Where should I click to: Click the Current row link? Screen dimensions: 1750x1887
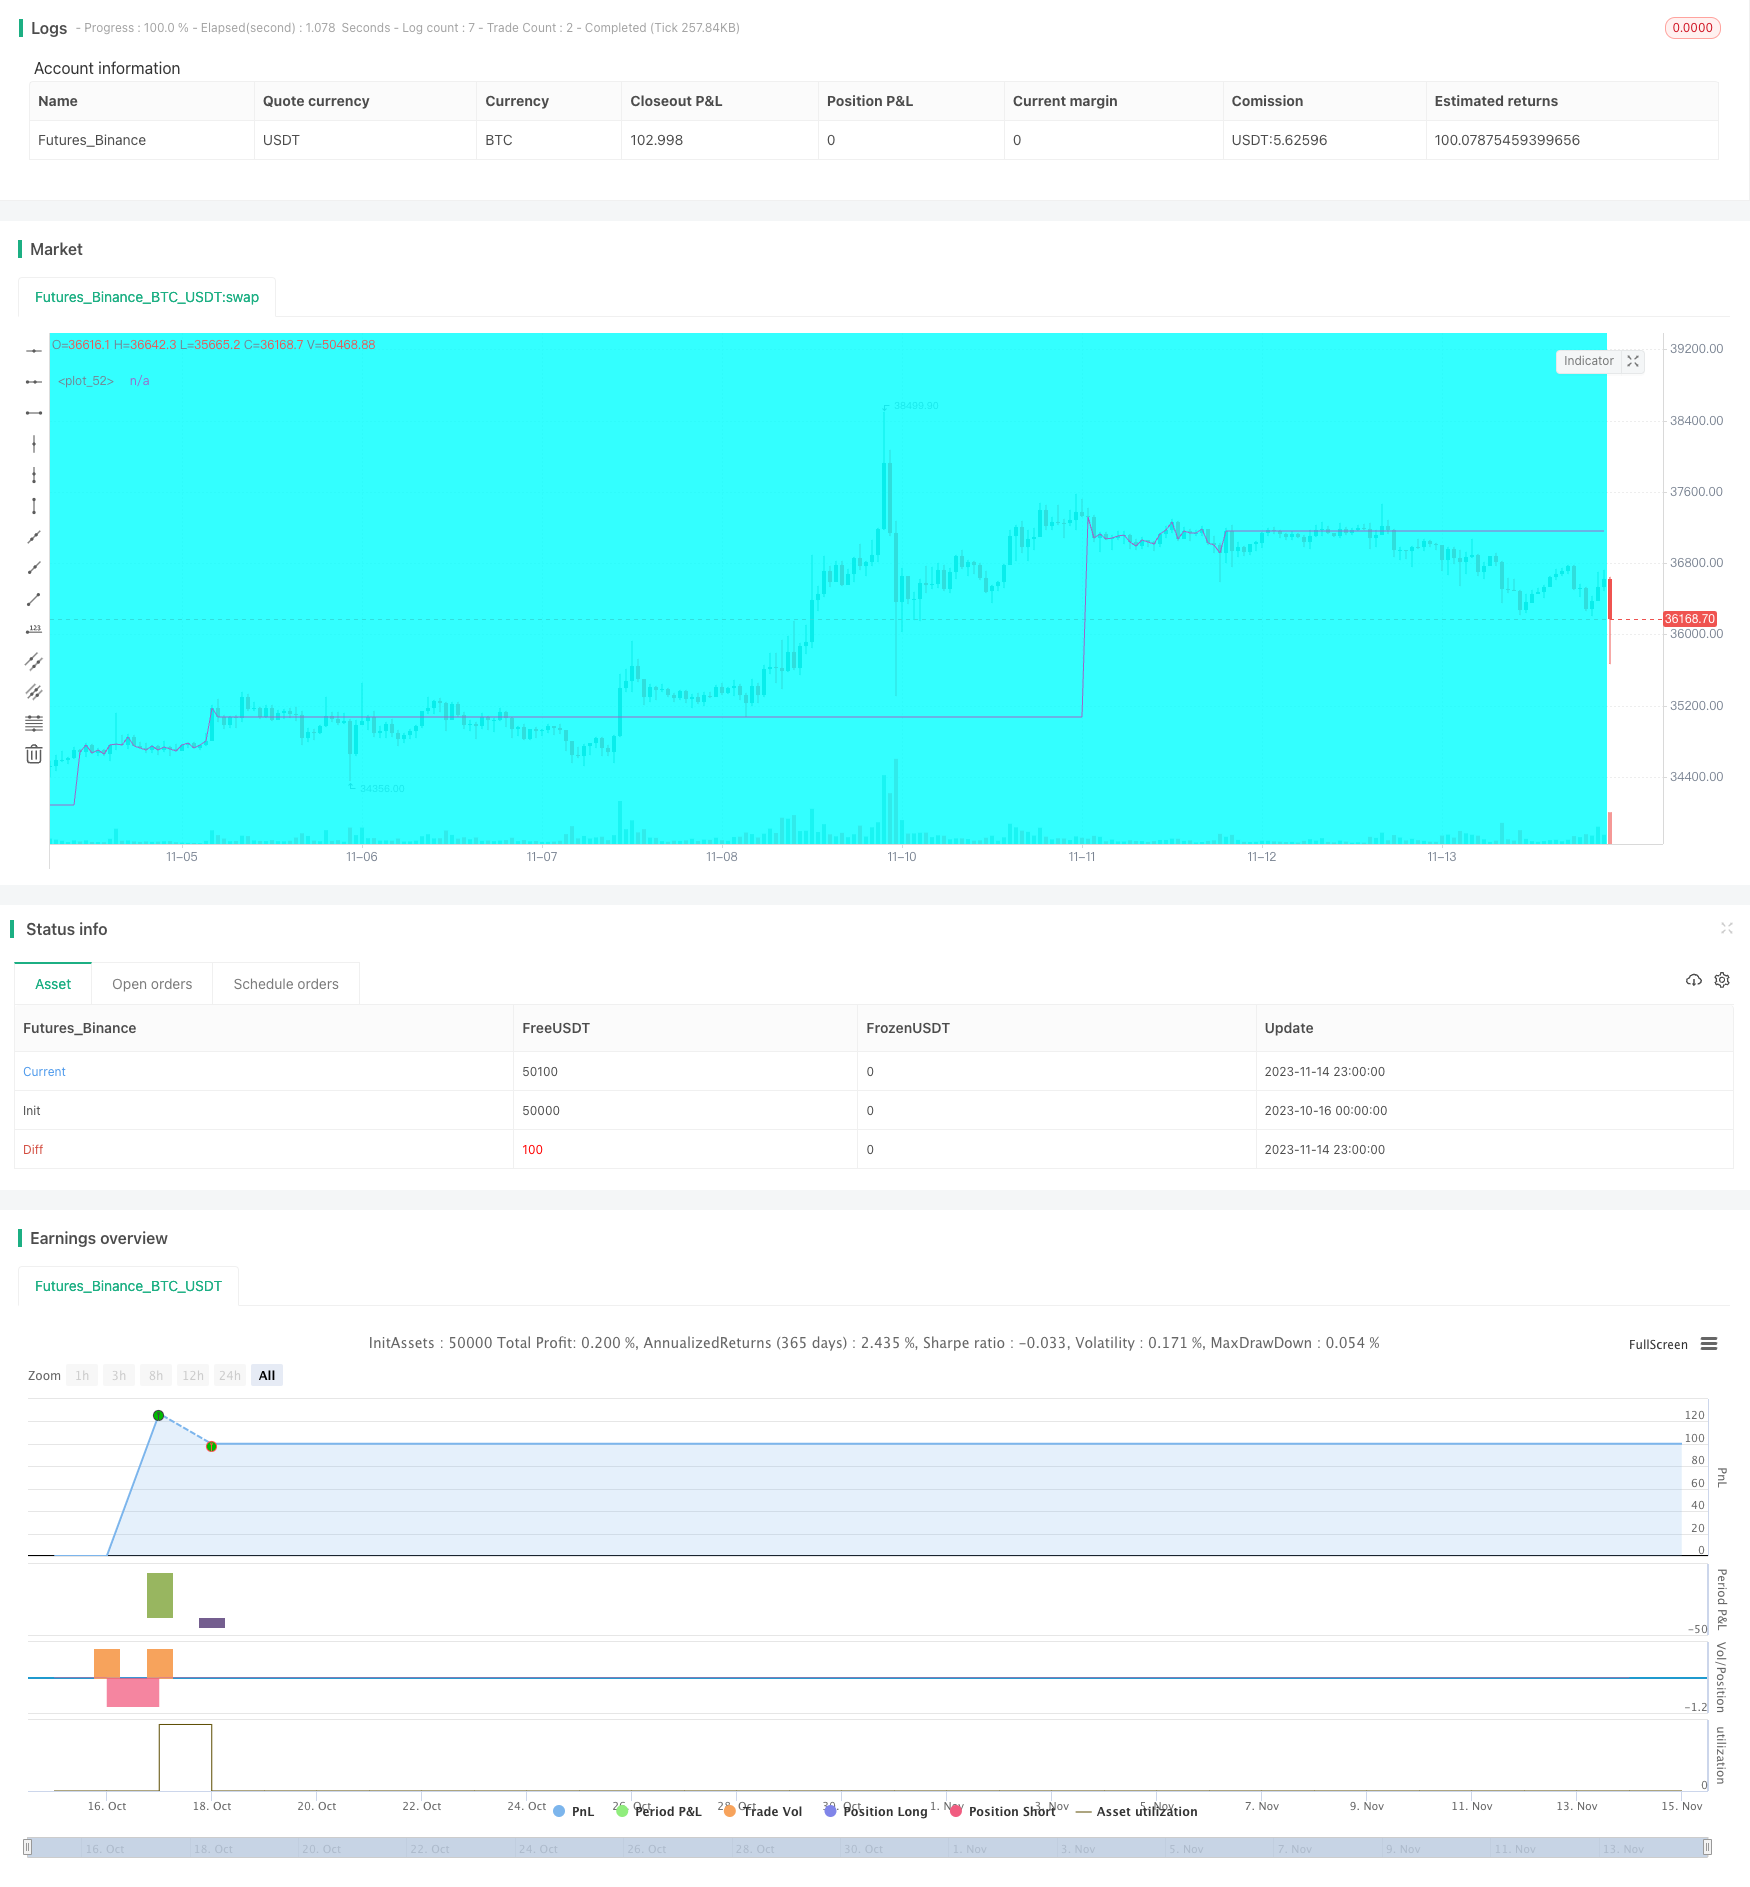coord(44,1071)
